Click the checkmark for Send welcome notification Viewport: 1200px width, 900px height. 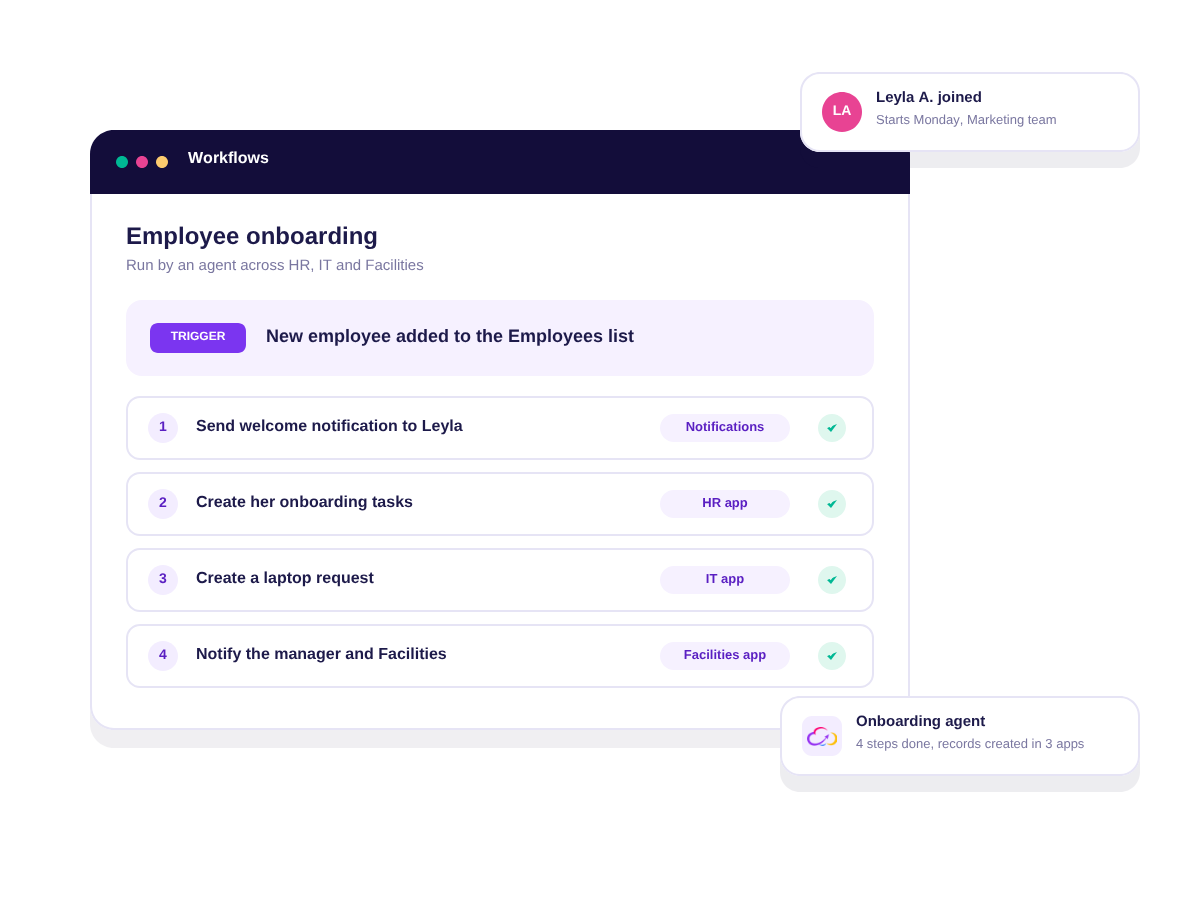[x=832, y=428]
